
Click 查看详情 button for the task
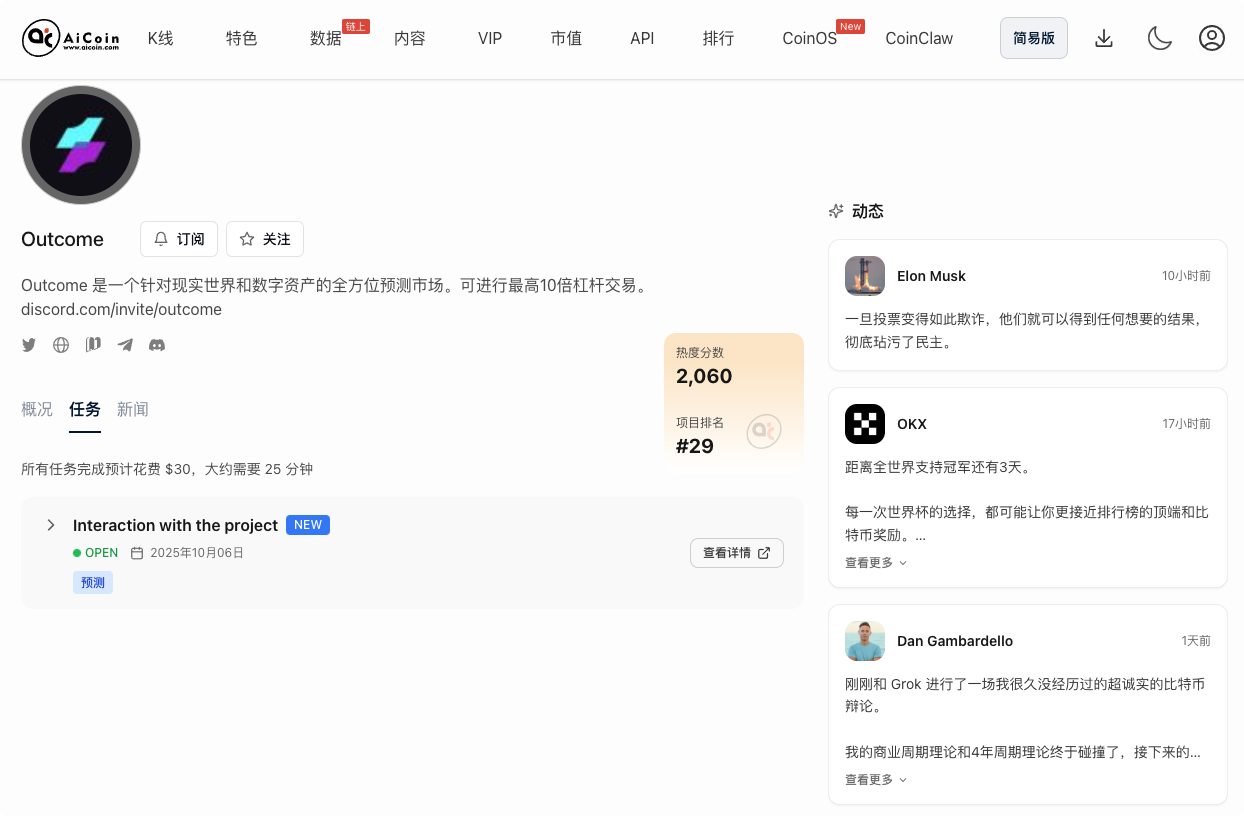[737, 553]
